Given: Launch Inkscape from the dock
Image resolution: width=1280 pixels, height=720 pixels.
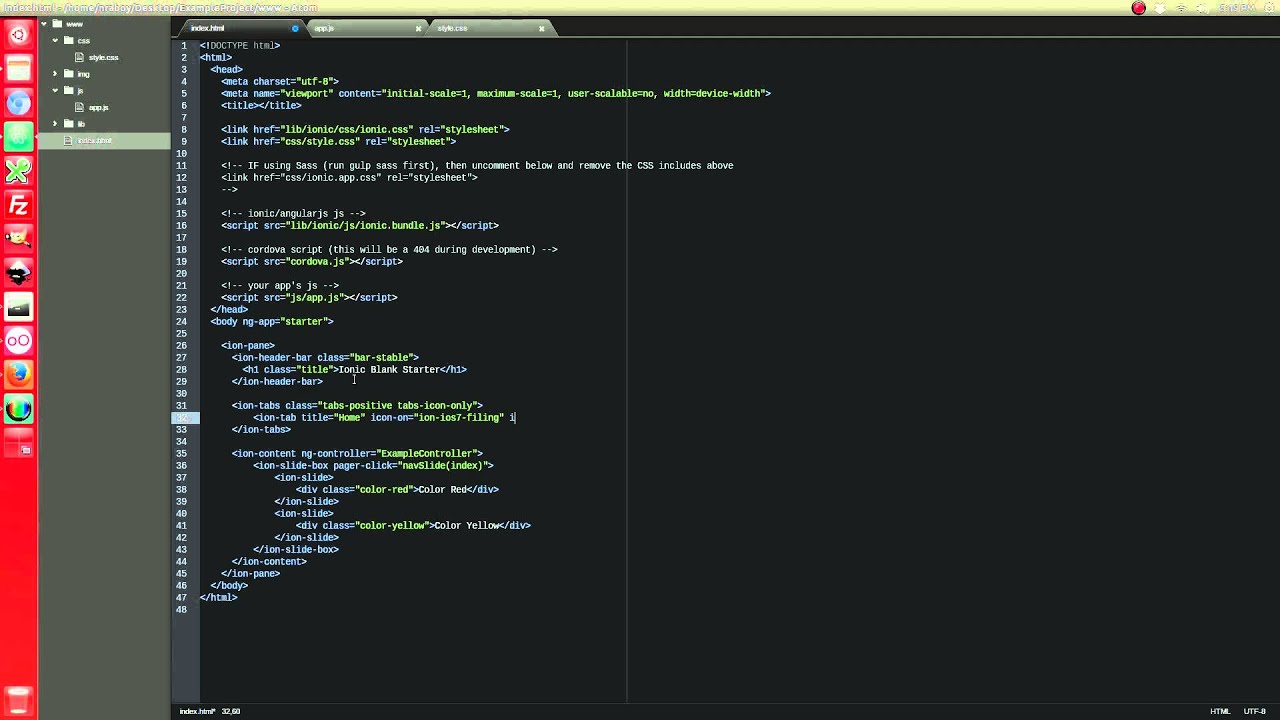Looking at the screenshot, I should point(18,273).
